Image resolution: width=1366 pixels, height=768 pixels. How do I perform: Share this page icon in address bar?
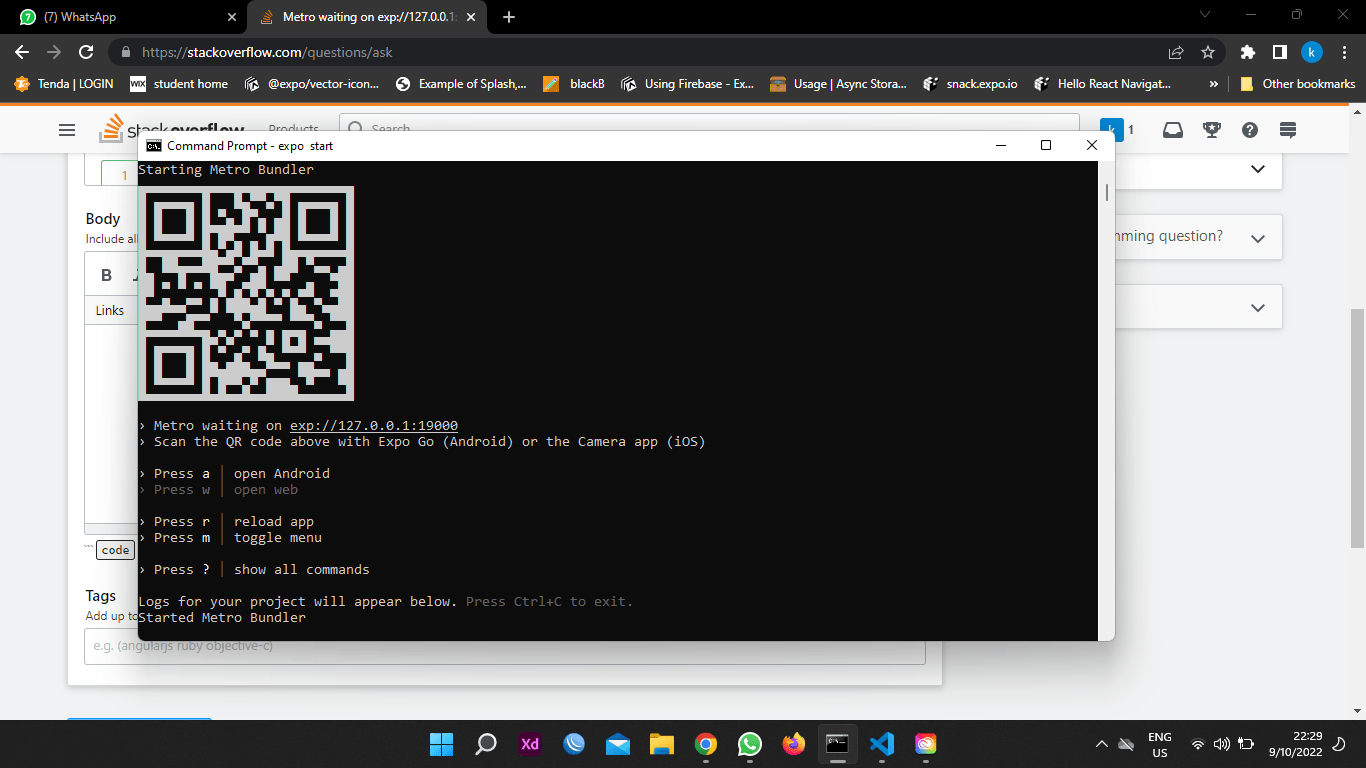pyautogui.click(x=1176, y=52)
